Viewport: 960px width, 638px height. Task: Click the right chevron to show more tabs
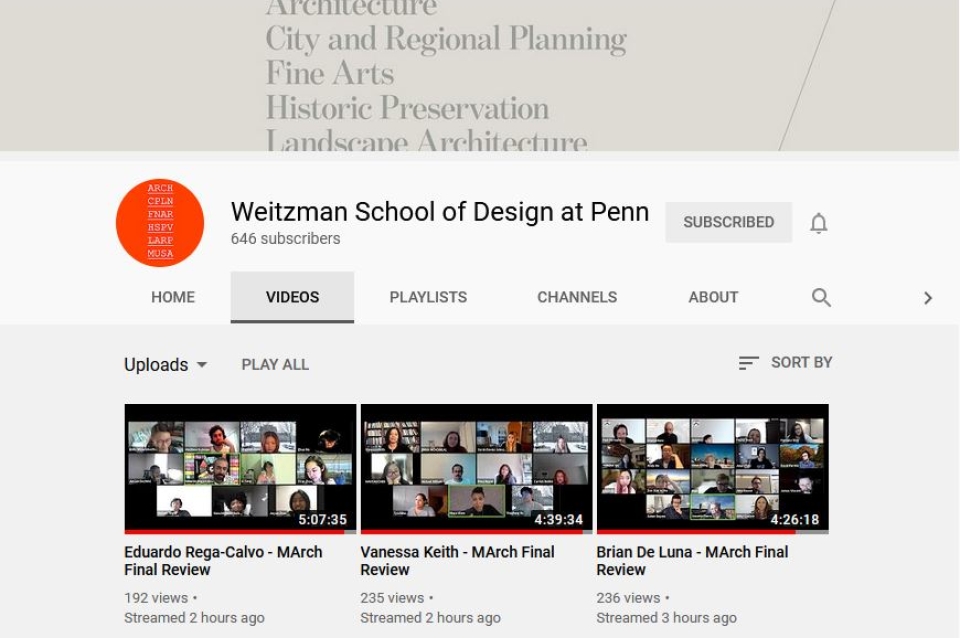pos(928,298)
